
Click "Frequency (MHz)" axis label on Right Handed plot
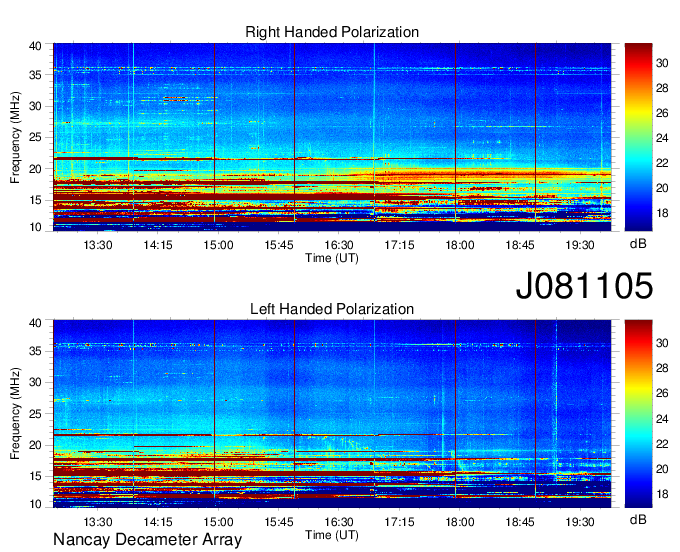[x=15, y=137]
